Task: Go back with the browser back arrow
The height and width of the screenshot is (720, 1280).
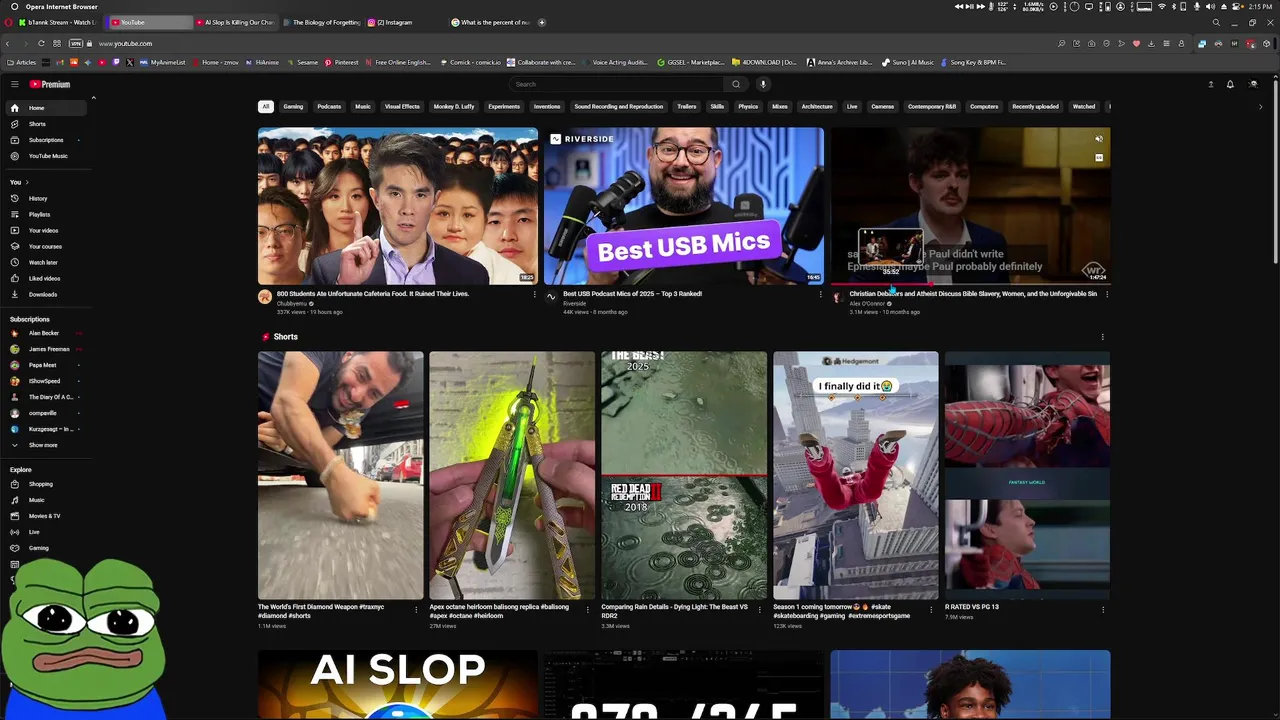Action: (7, 43)
